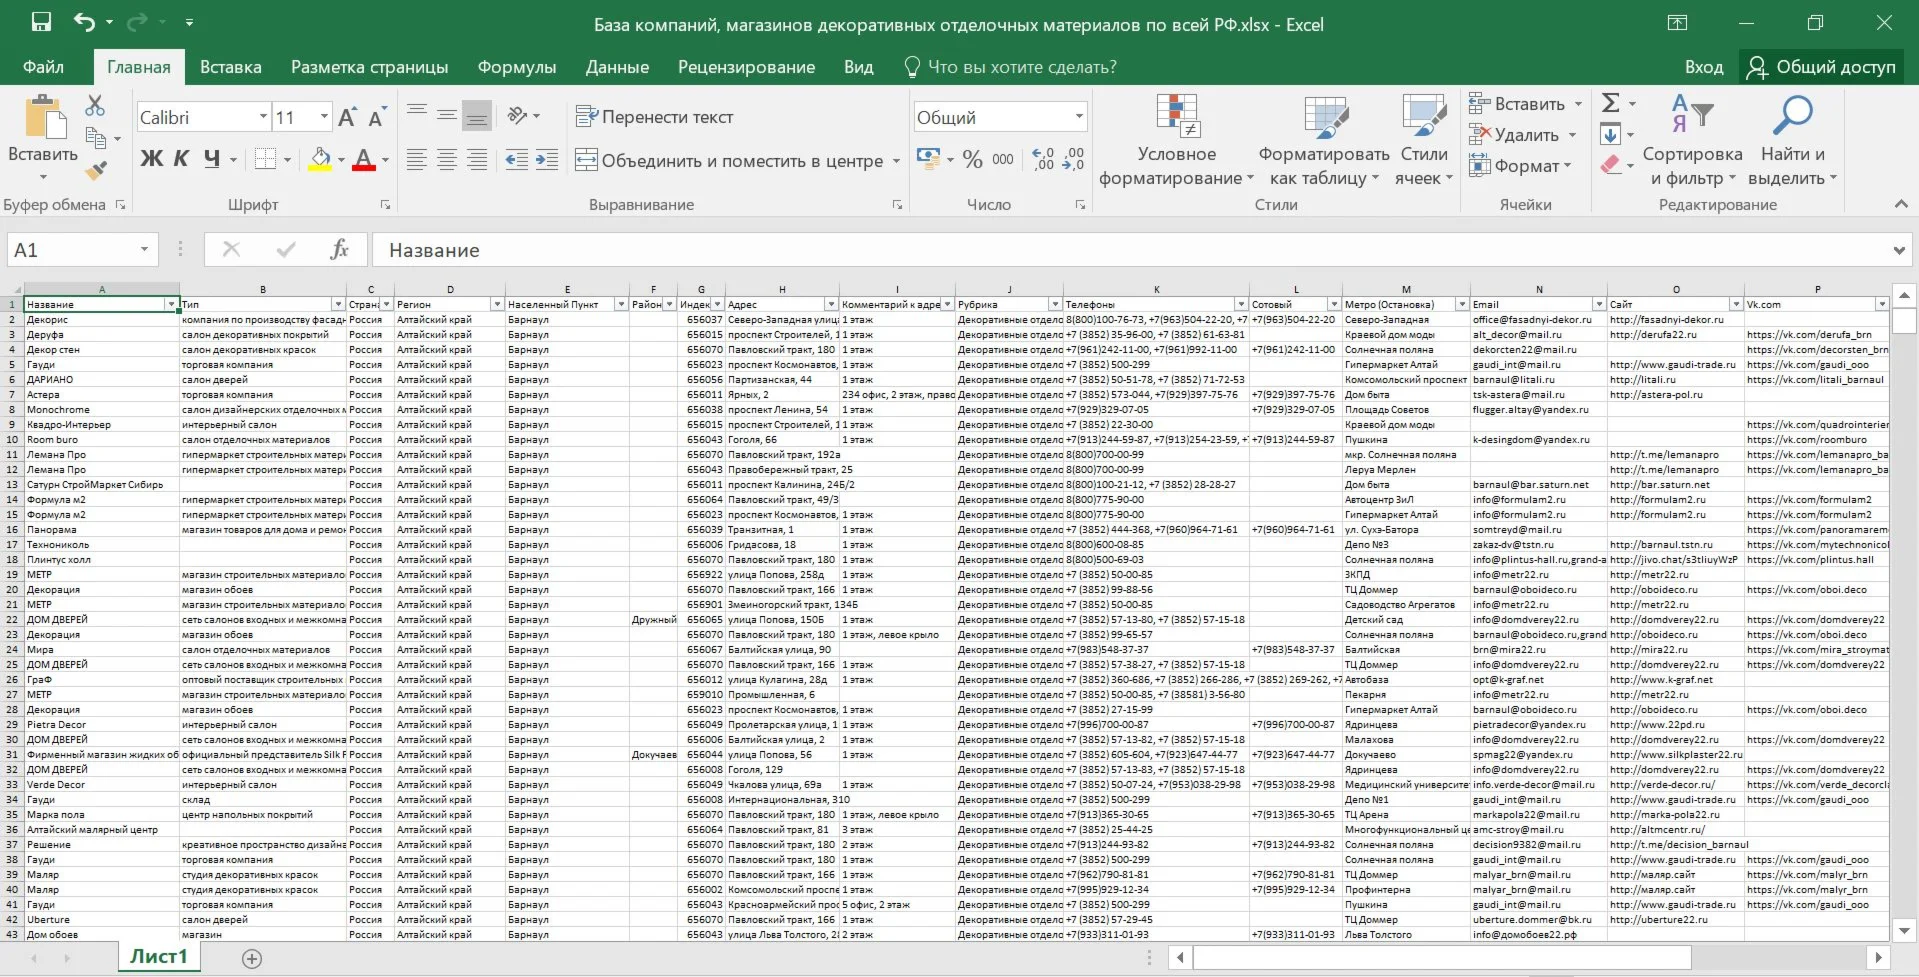The image size is (1919, 977).
Task: Toggle middle vertical alignment
Action: coord(447,116)
